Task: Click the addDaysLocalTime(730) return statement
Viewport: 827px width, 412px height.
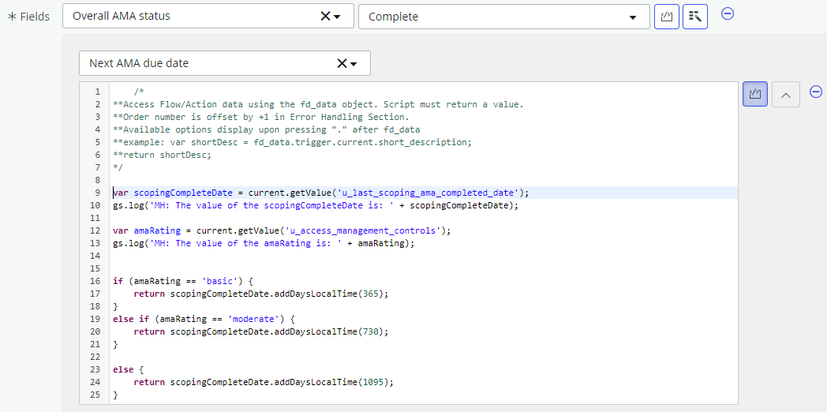Action: click(x=261, y=332)
